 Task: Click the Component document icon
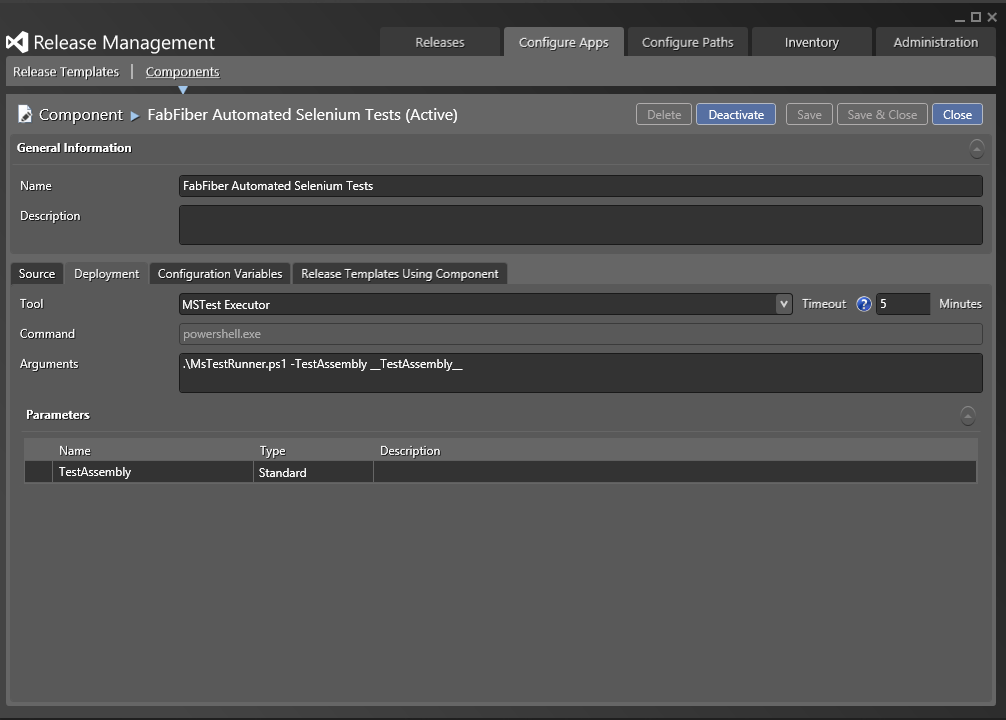(x=24, y=114)
